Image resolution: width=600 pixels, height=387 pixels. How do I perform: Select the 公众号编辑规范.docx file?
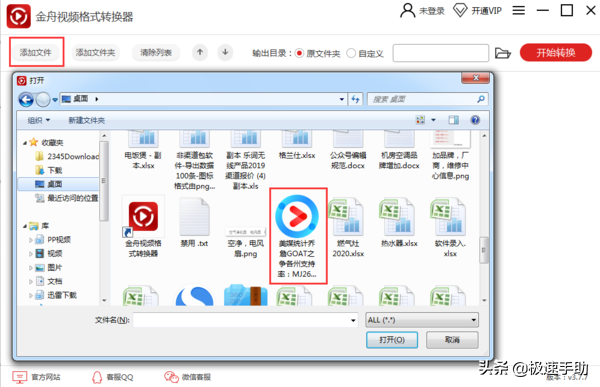point(348,150)
